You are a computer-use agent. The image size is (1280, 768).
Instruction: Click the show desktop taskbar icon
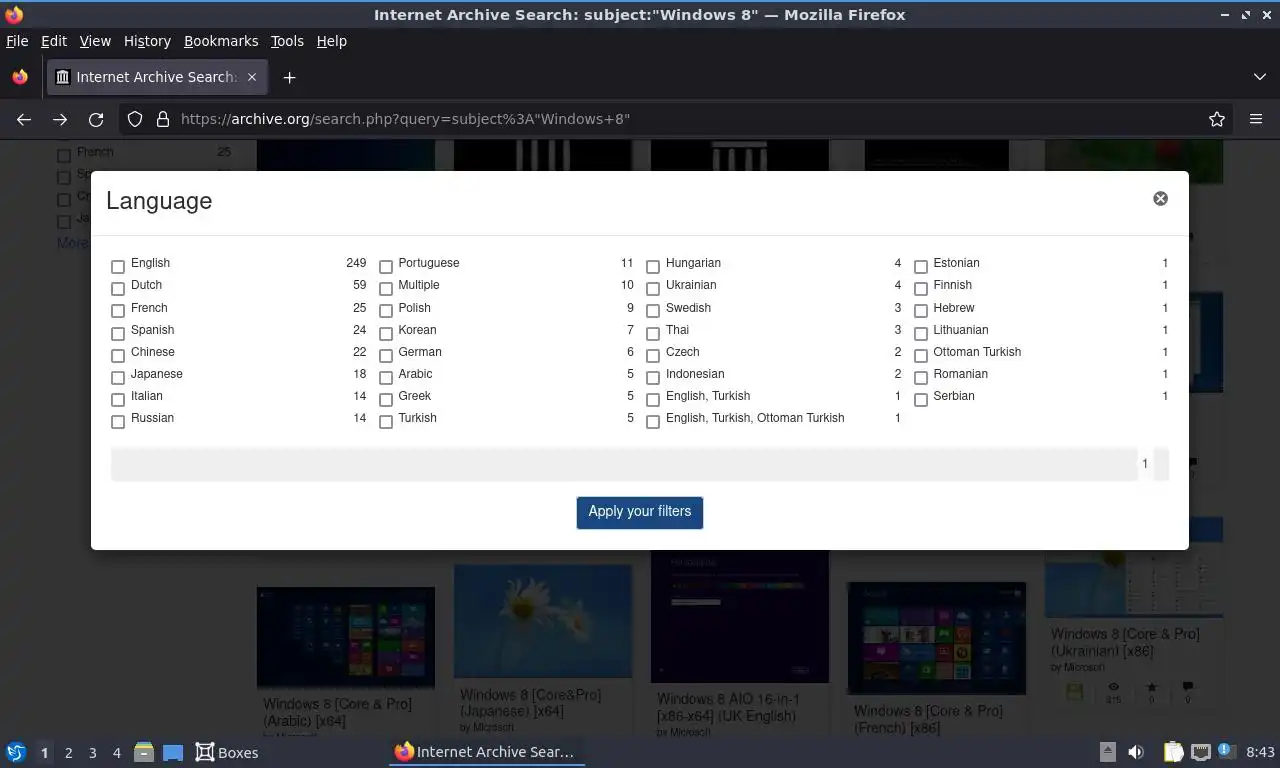click(x=173, y=752)
